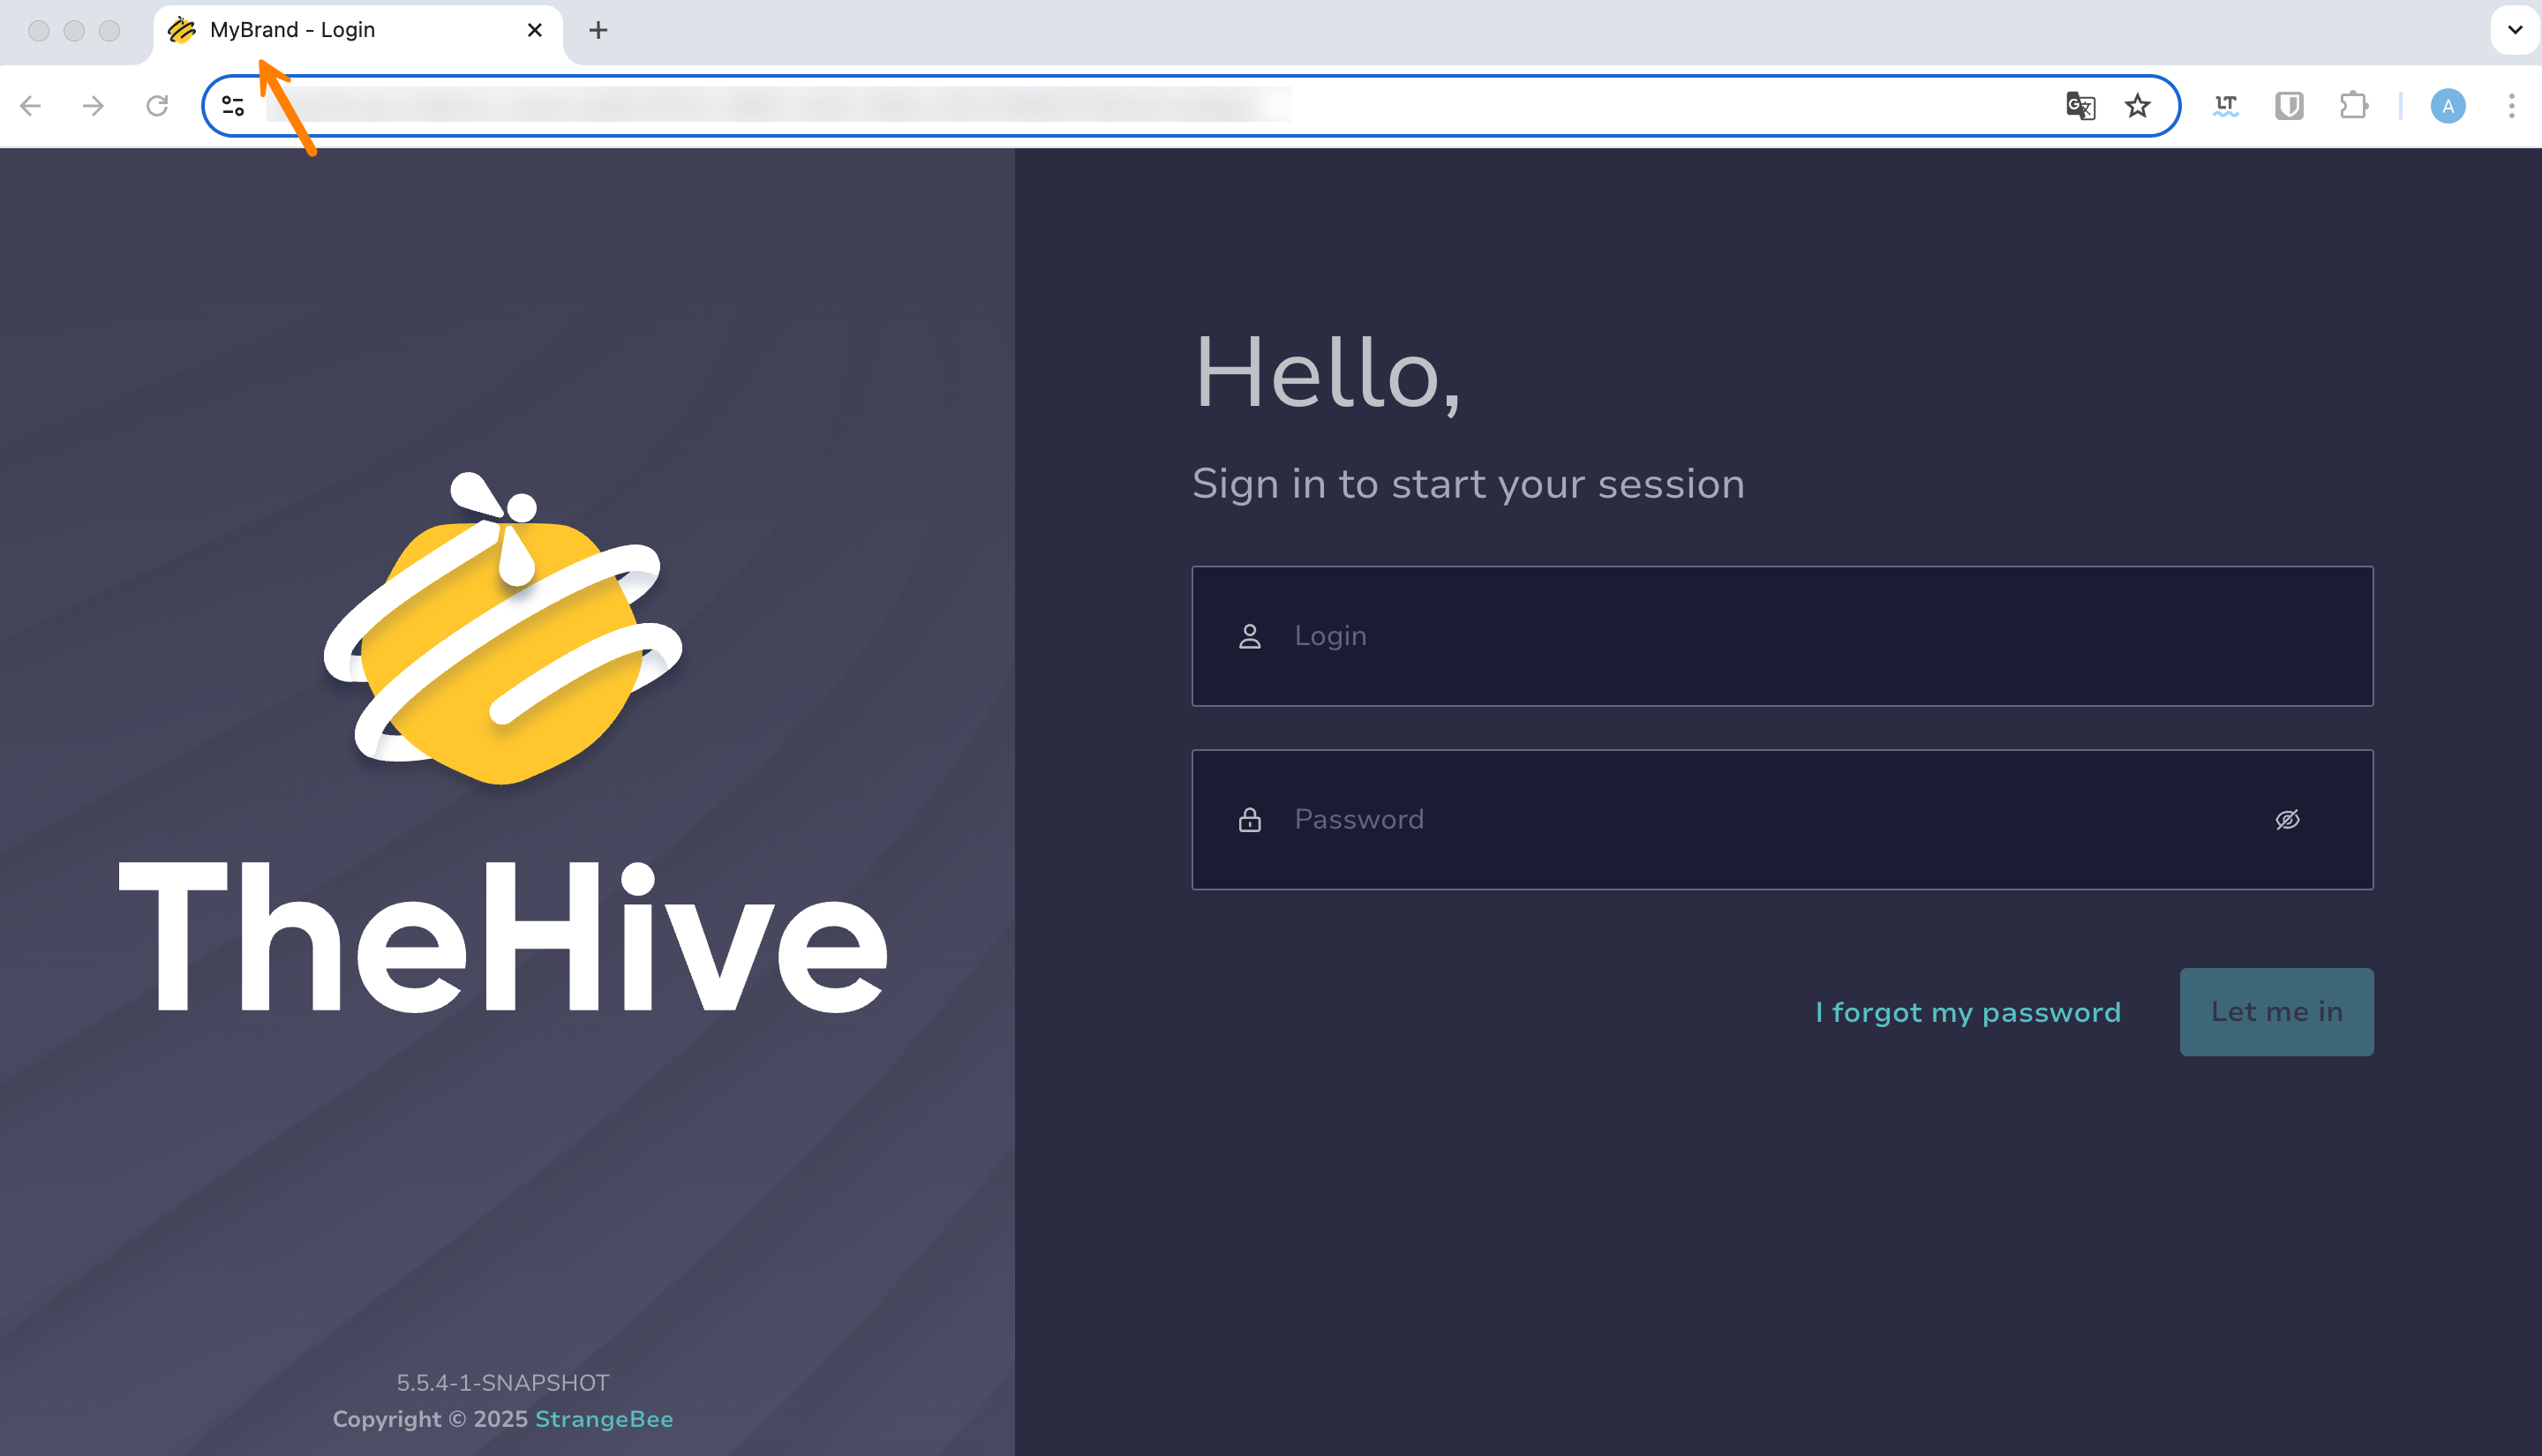Click the Password input field
The height and width of the screenshot is (1456, 2542).
[1782, 820]
